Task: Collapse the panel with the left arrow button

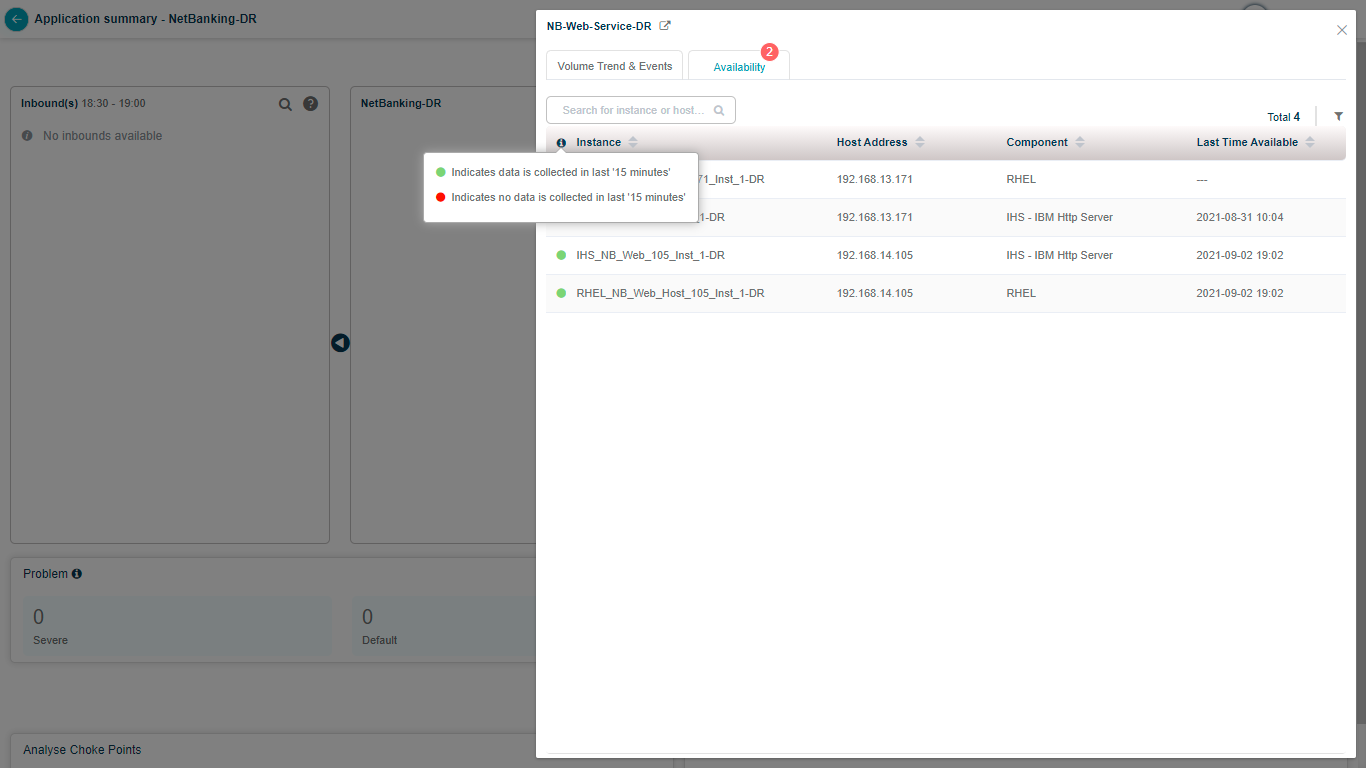Action: coord(340,343)
